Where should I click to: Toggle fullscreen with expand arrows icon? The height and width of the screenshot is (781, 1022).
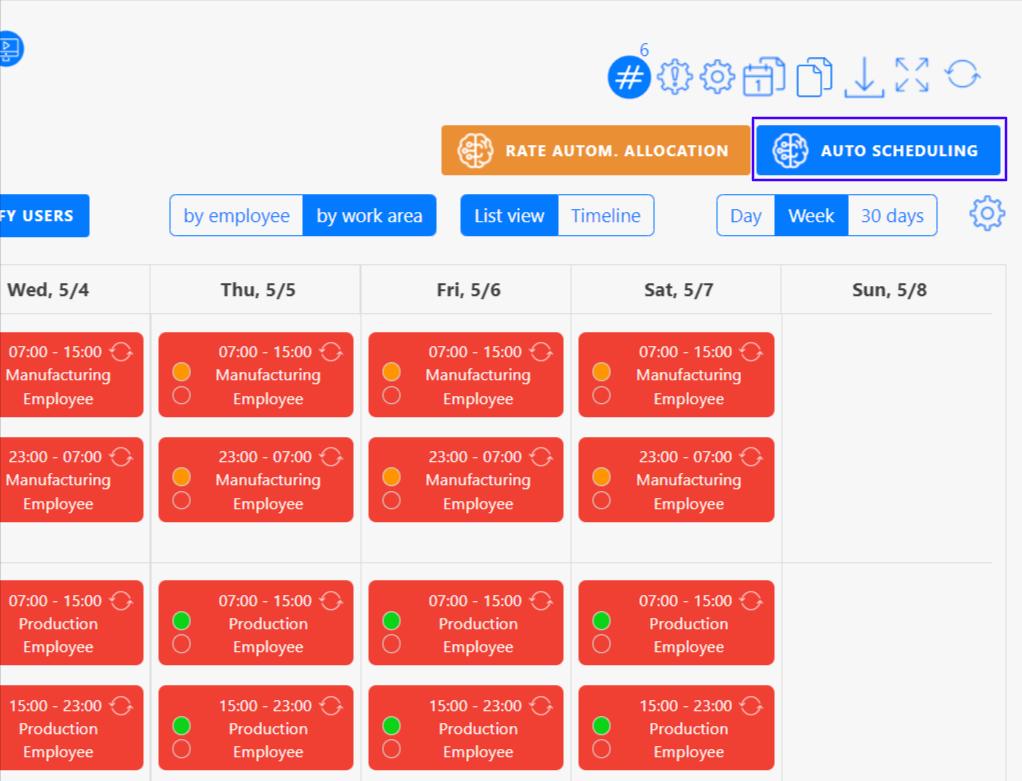pos(912,75)
